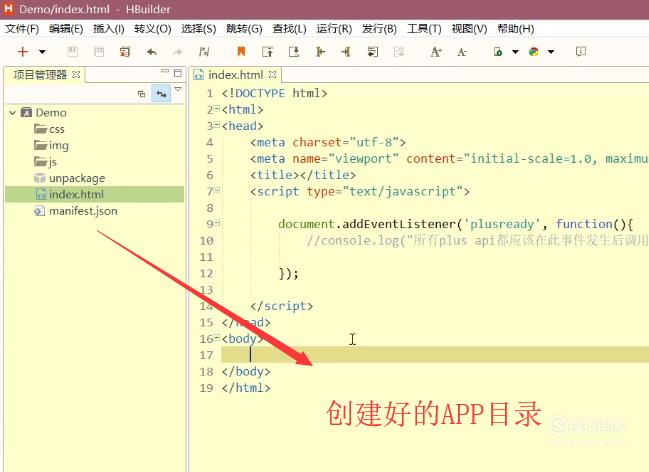
Task: Close the 项目管理器 tab
Action: tap(76, 75)
